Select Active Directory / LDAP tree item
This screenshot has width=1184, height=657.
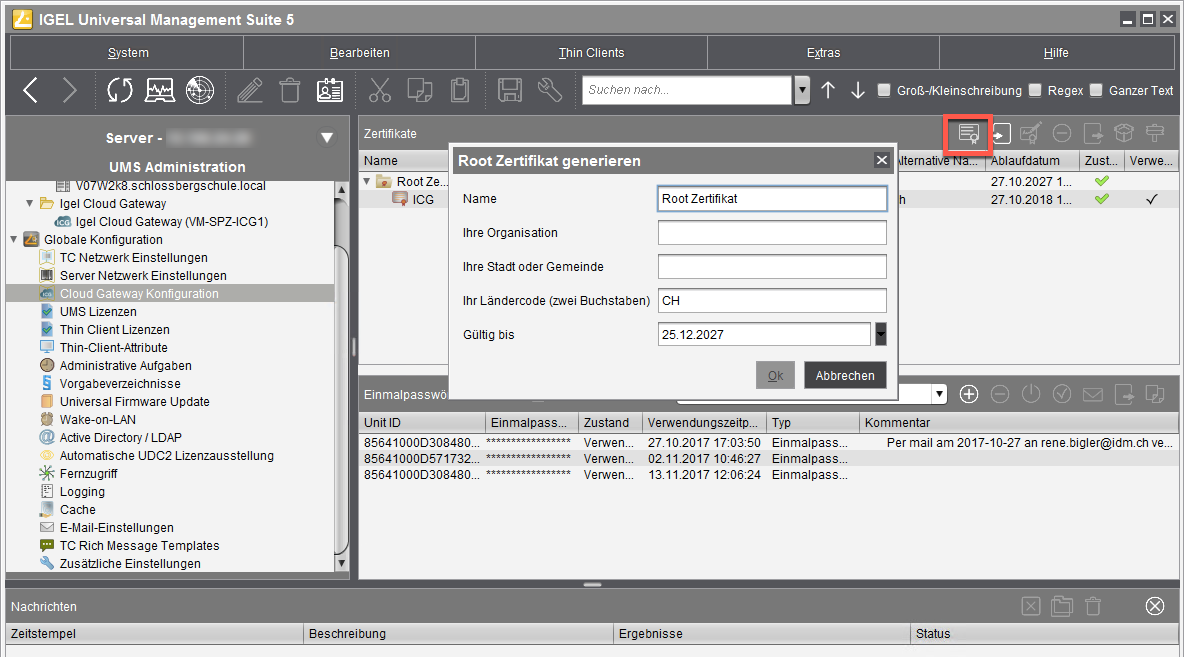coord(121,438)
